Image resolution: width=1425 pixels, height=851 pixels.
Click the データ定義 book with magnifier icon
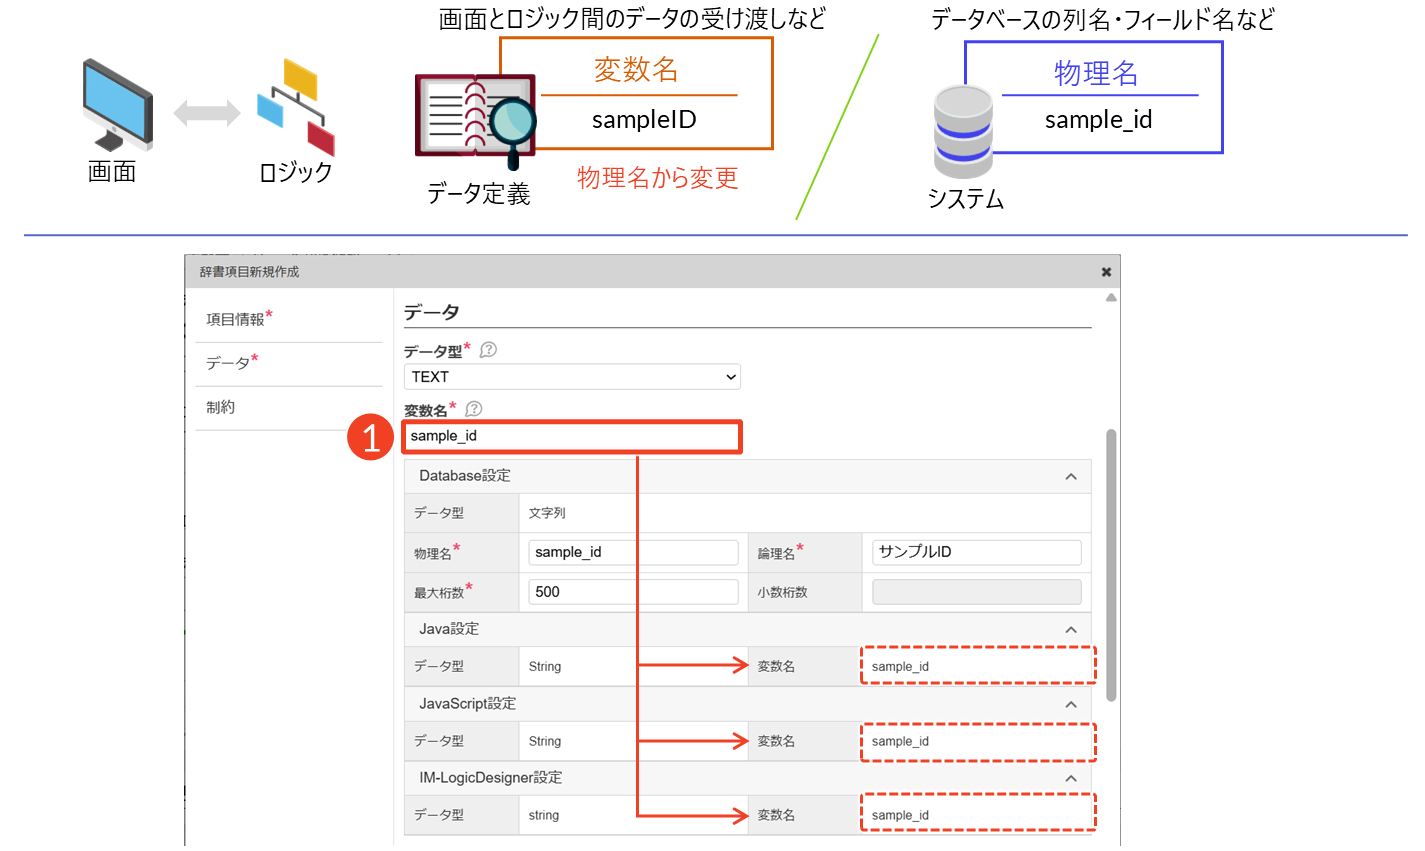pyautogui.click(x=475, y=120)
